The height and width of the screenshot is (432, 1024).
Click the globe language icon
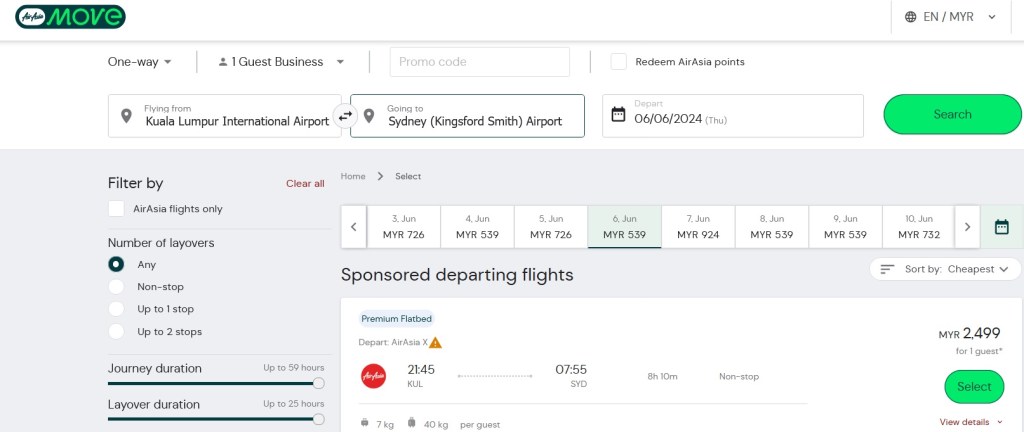pos(910,17)
